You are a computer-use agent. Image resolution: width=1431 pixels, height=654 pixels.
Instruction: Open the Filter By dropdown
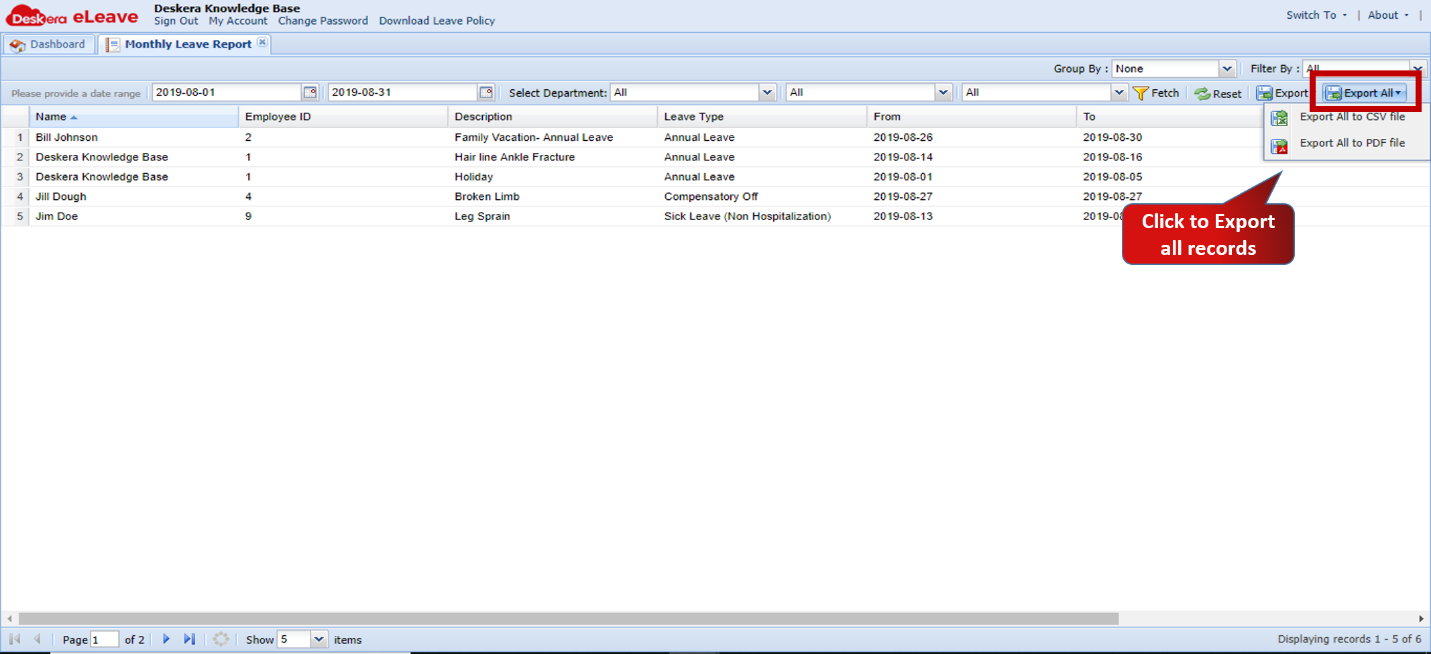(x=1417, y=69)
